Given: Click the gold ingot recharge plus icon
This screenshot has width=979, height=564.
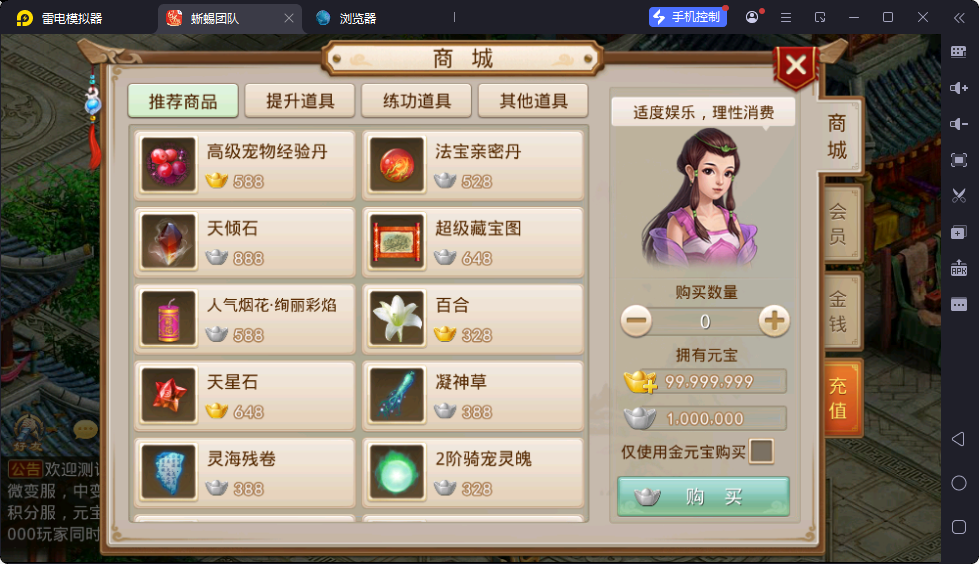Looking at the screenshot, I should coord(641,382).
